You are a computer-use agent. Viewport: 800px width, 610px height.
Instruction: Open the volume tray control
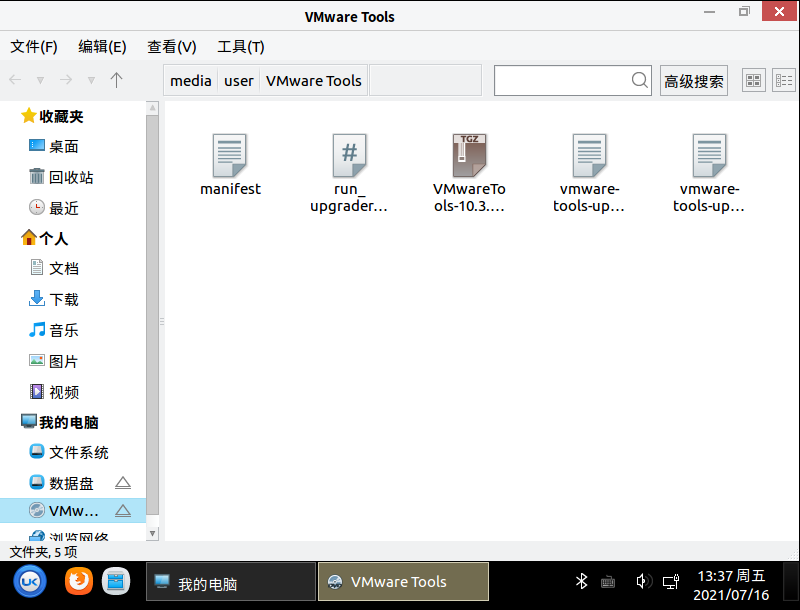pyautogui.click(x=644, y=581)
